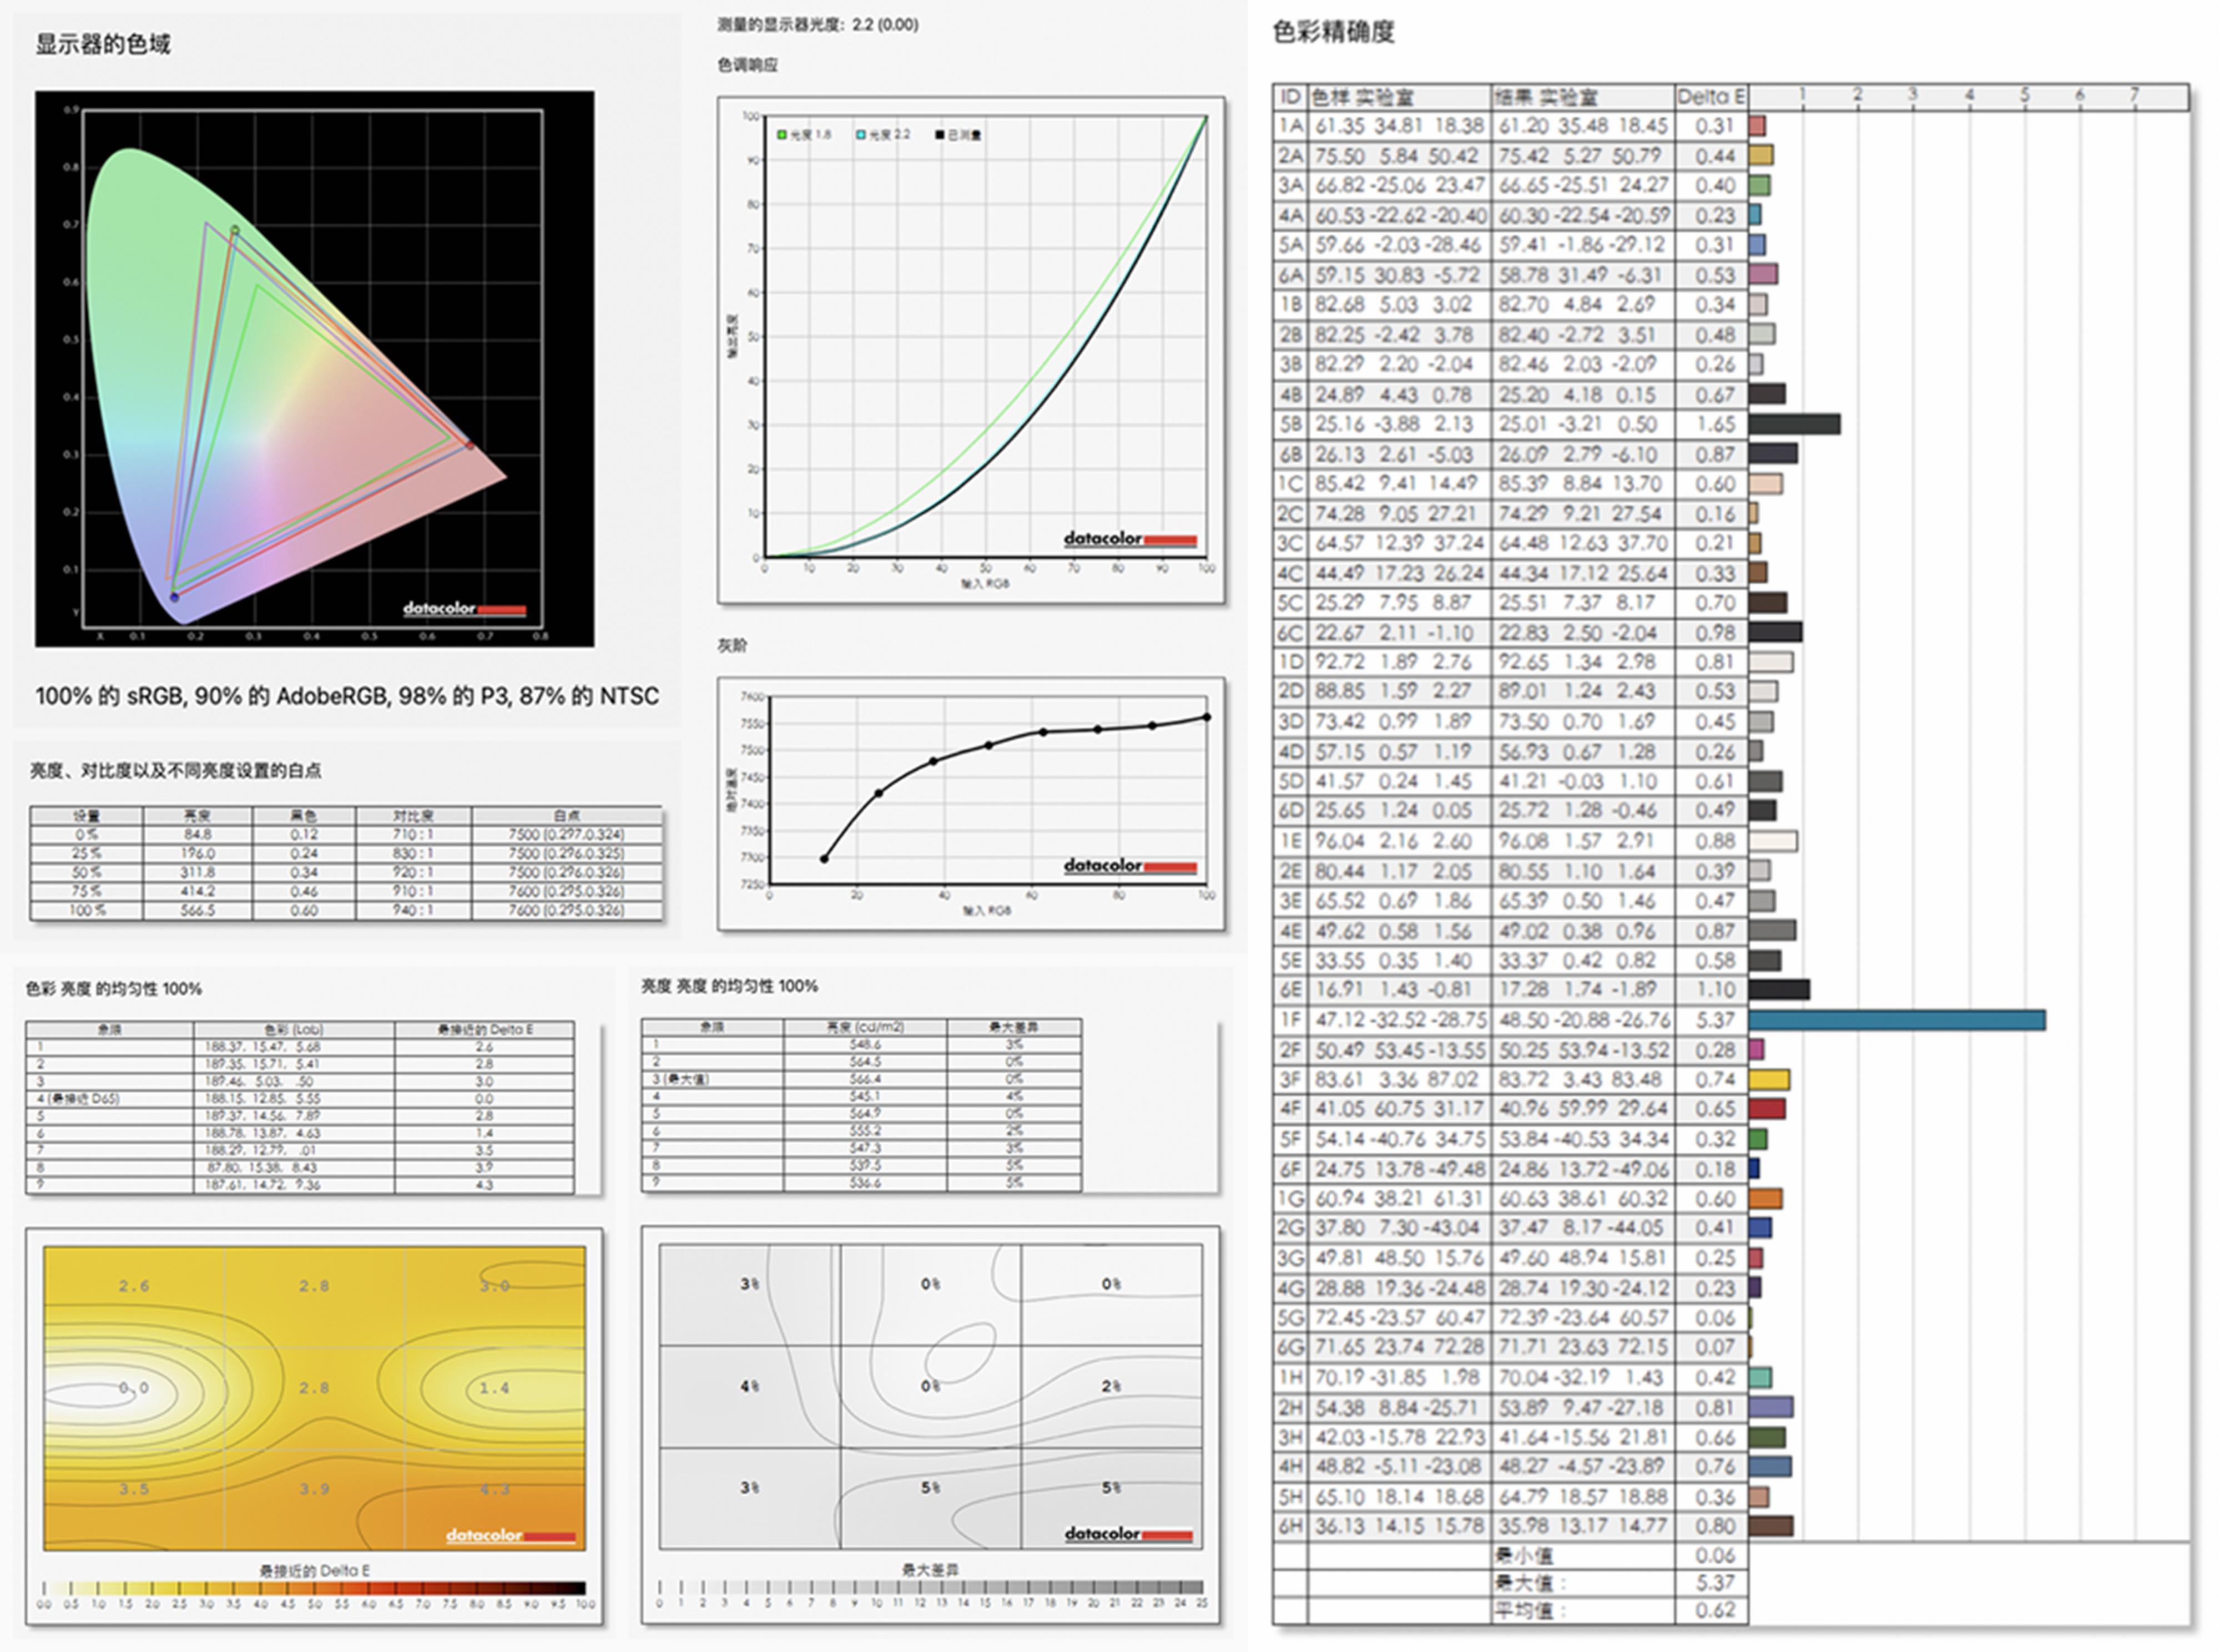Image resolution: width=2220 pixels, height=1652 pixels.
Task: Select the cyan gamma 2.2 legend marker
Action: click(861, 135)
